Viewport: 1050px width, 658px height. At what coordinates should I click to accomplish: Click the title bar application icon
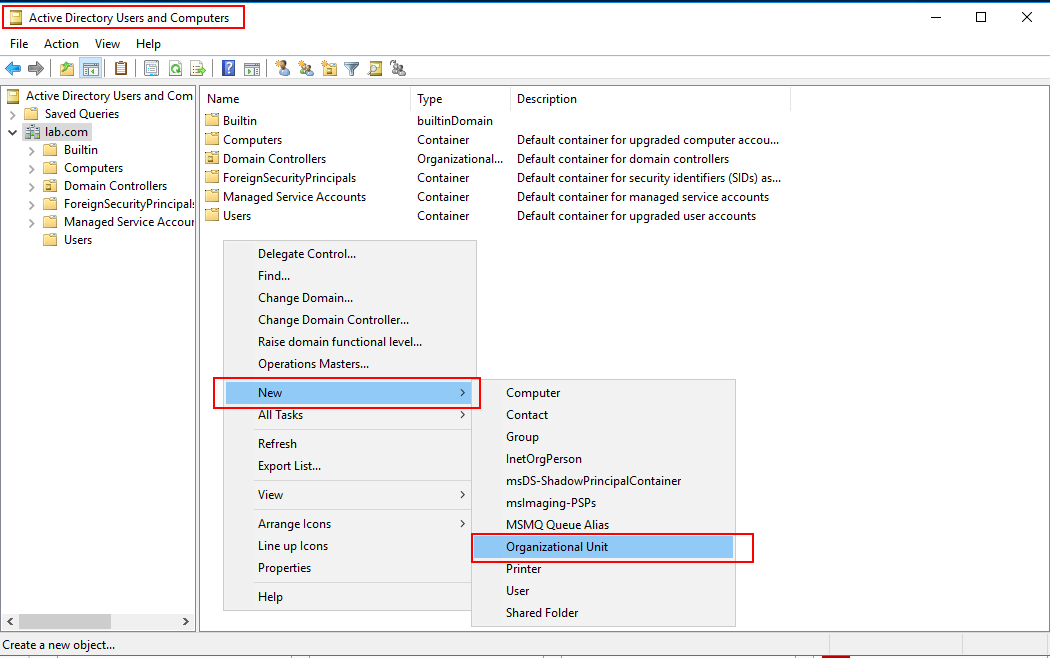15,18
